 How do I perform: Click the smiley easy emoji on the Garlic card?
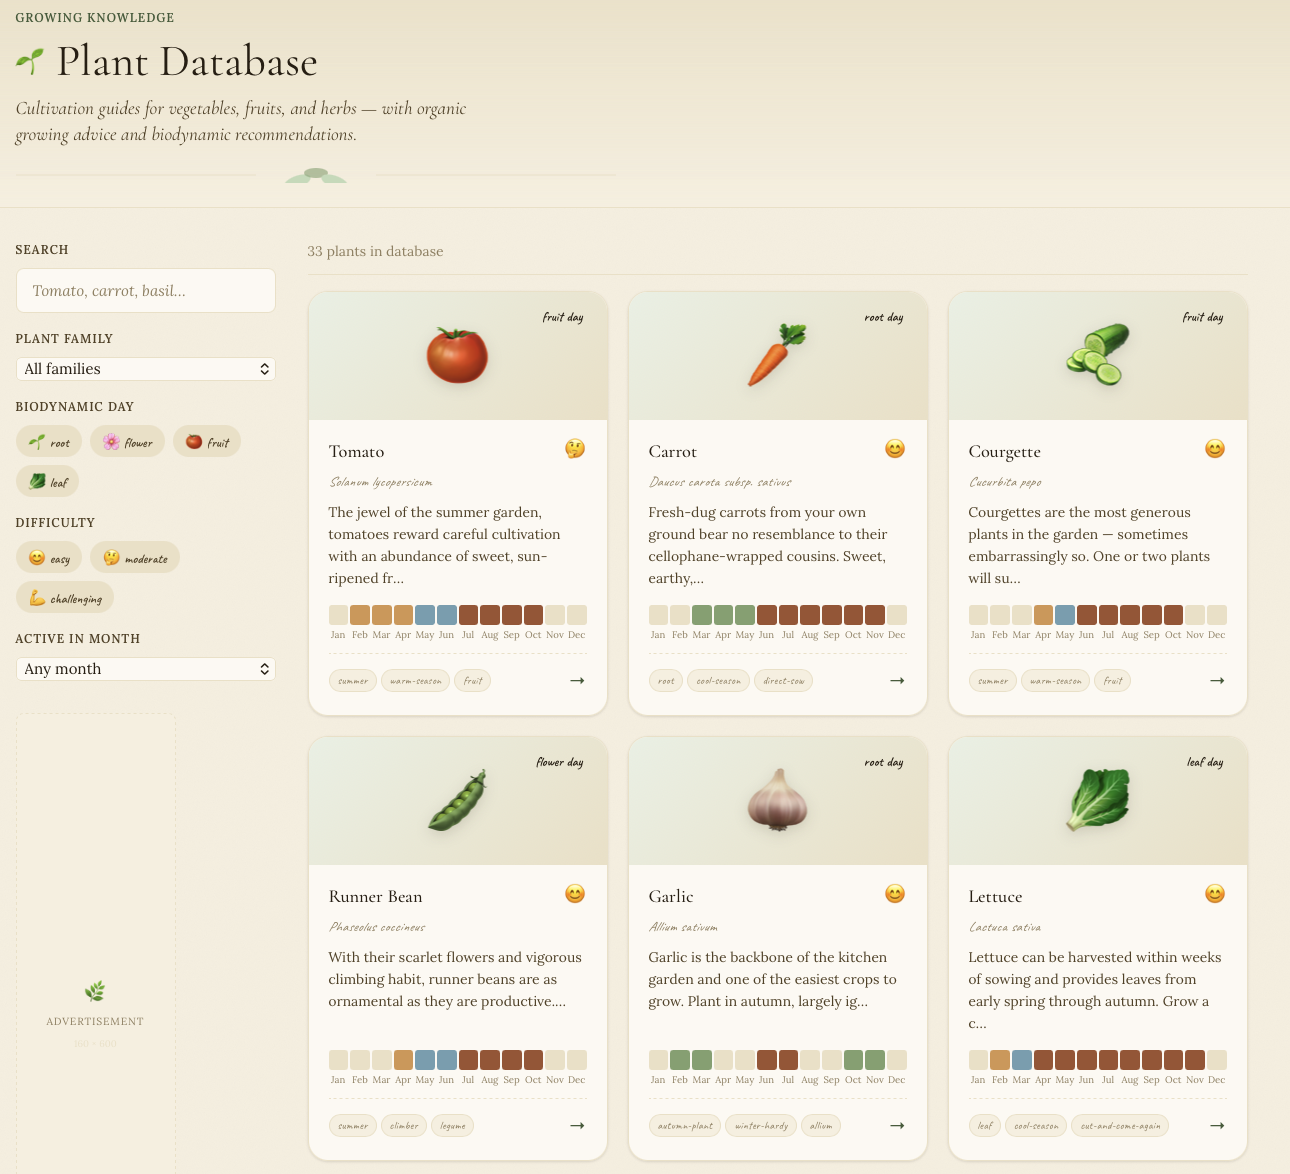(x=894, y=893)
